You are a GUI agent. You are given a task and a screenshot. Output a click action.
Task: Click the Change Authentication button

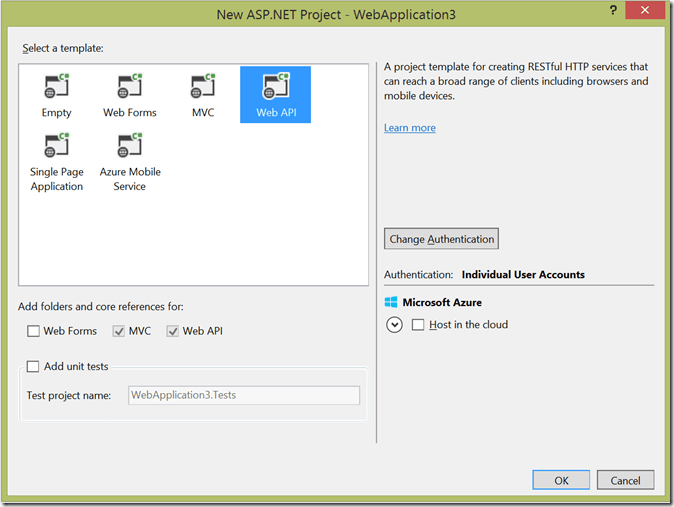(x=441, y=239)
